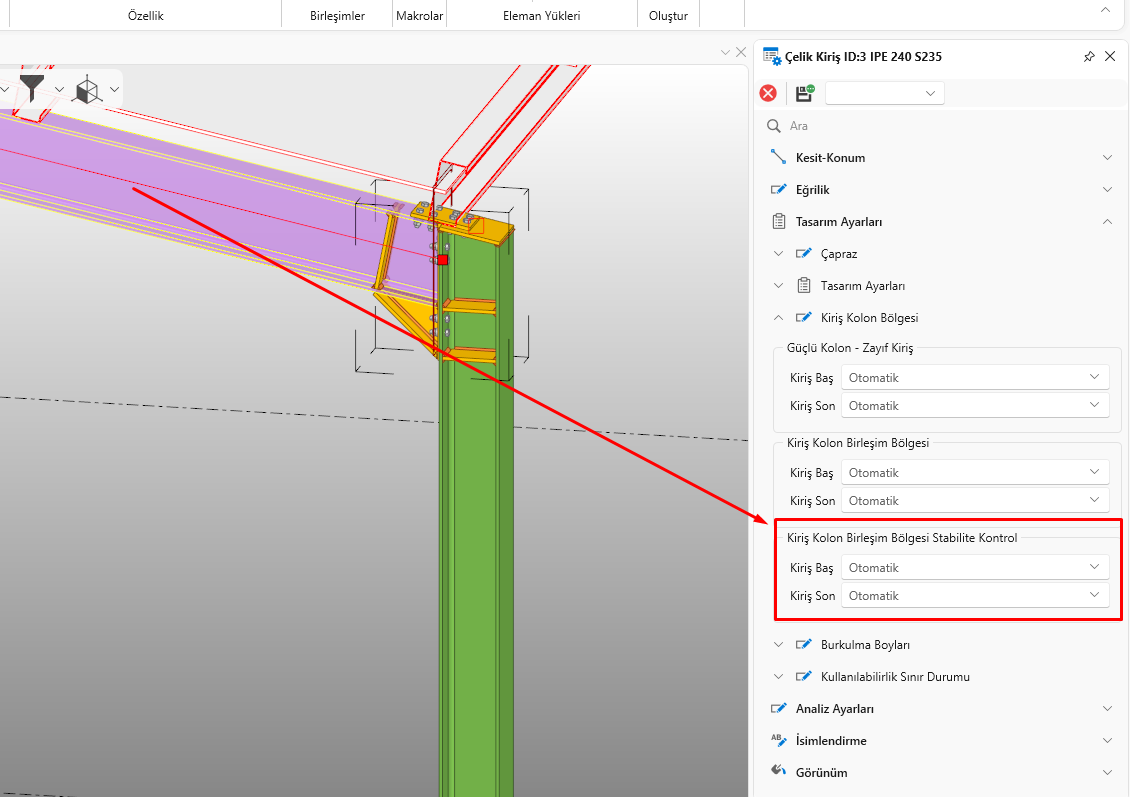The image size is (1130, 797).
Task: Click the funnel filter icon in viewport
Action: tap(32, 89)
